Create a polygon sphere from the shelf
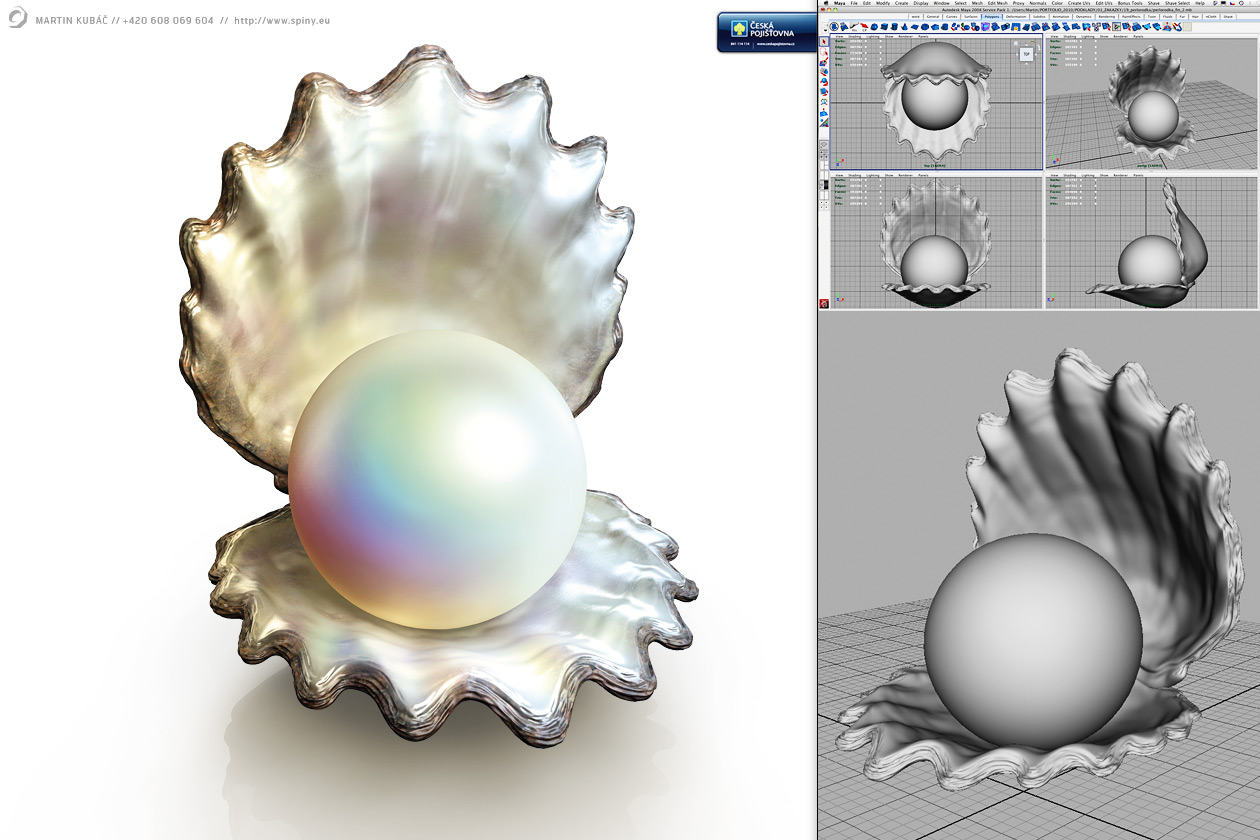 pyautogui.click(x=875, y=27)
